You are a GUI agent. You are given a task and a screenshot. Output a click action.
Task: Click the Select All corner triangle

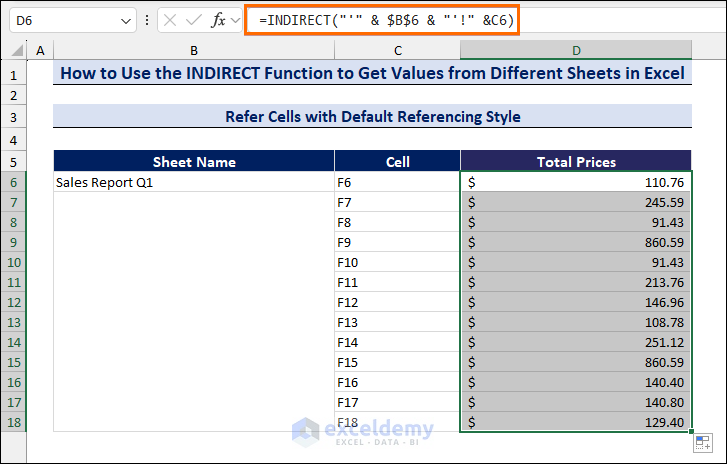(15, 50)
